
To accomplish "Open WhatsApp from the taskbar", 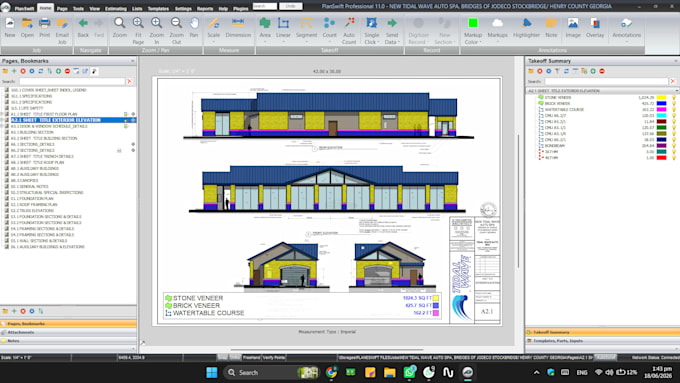I will coord(409,372).
